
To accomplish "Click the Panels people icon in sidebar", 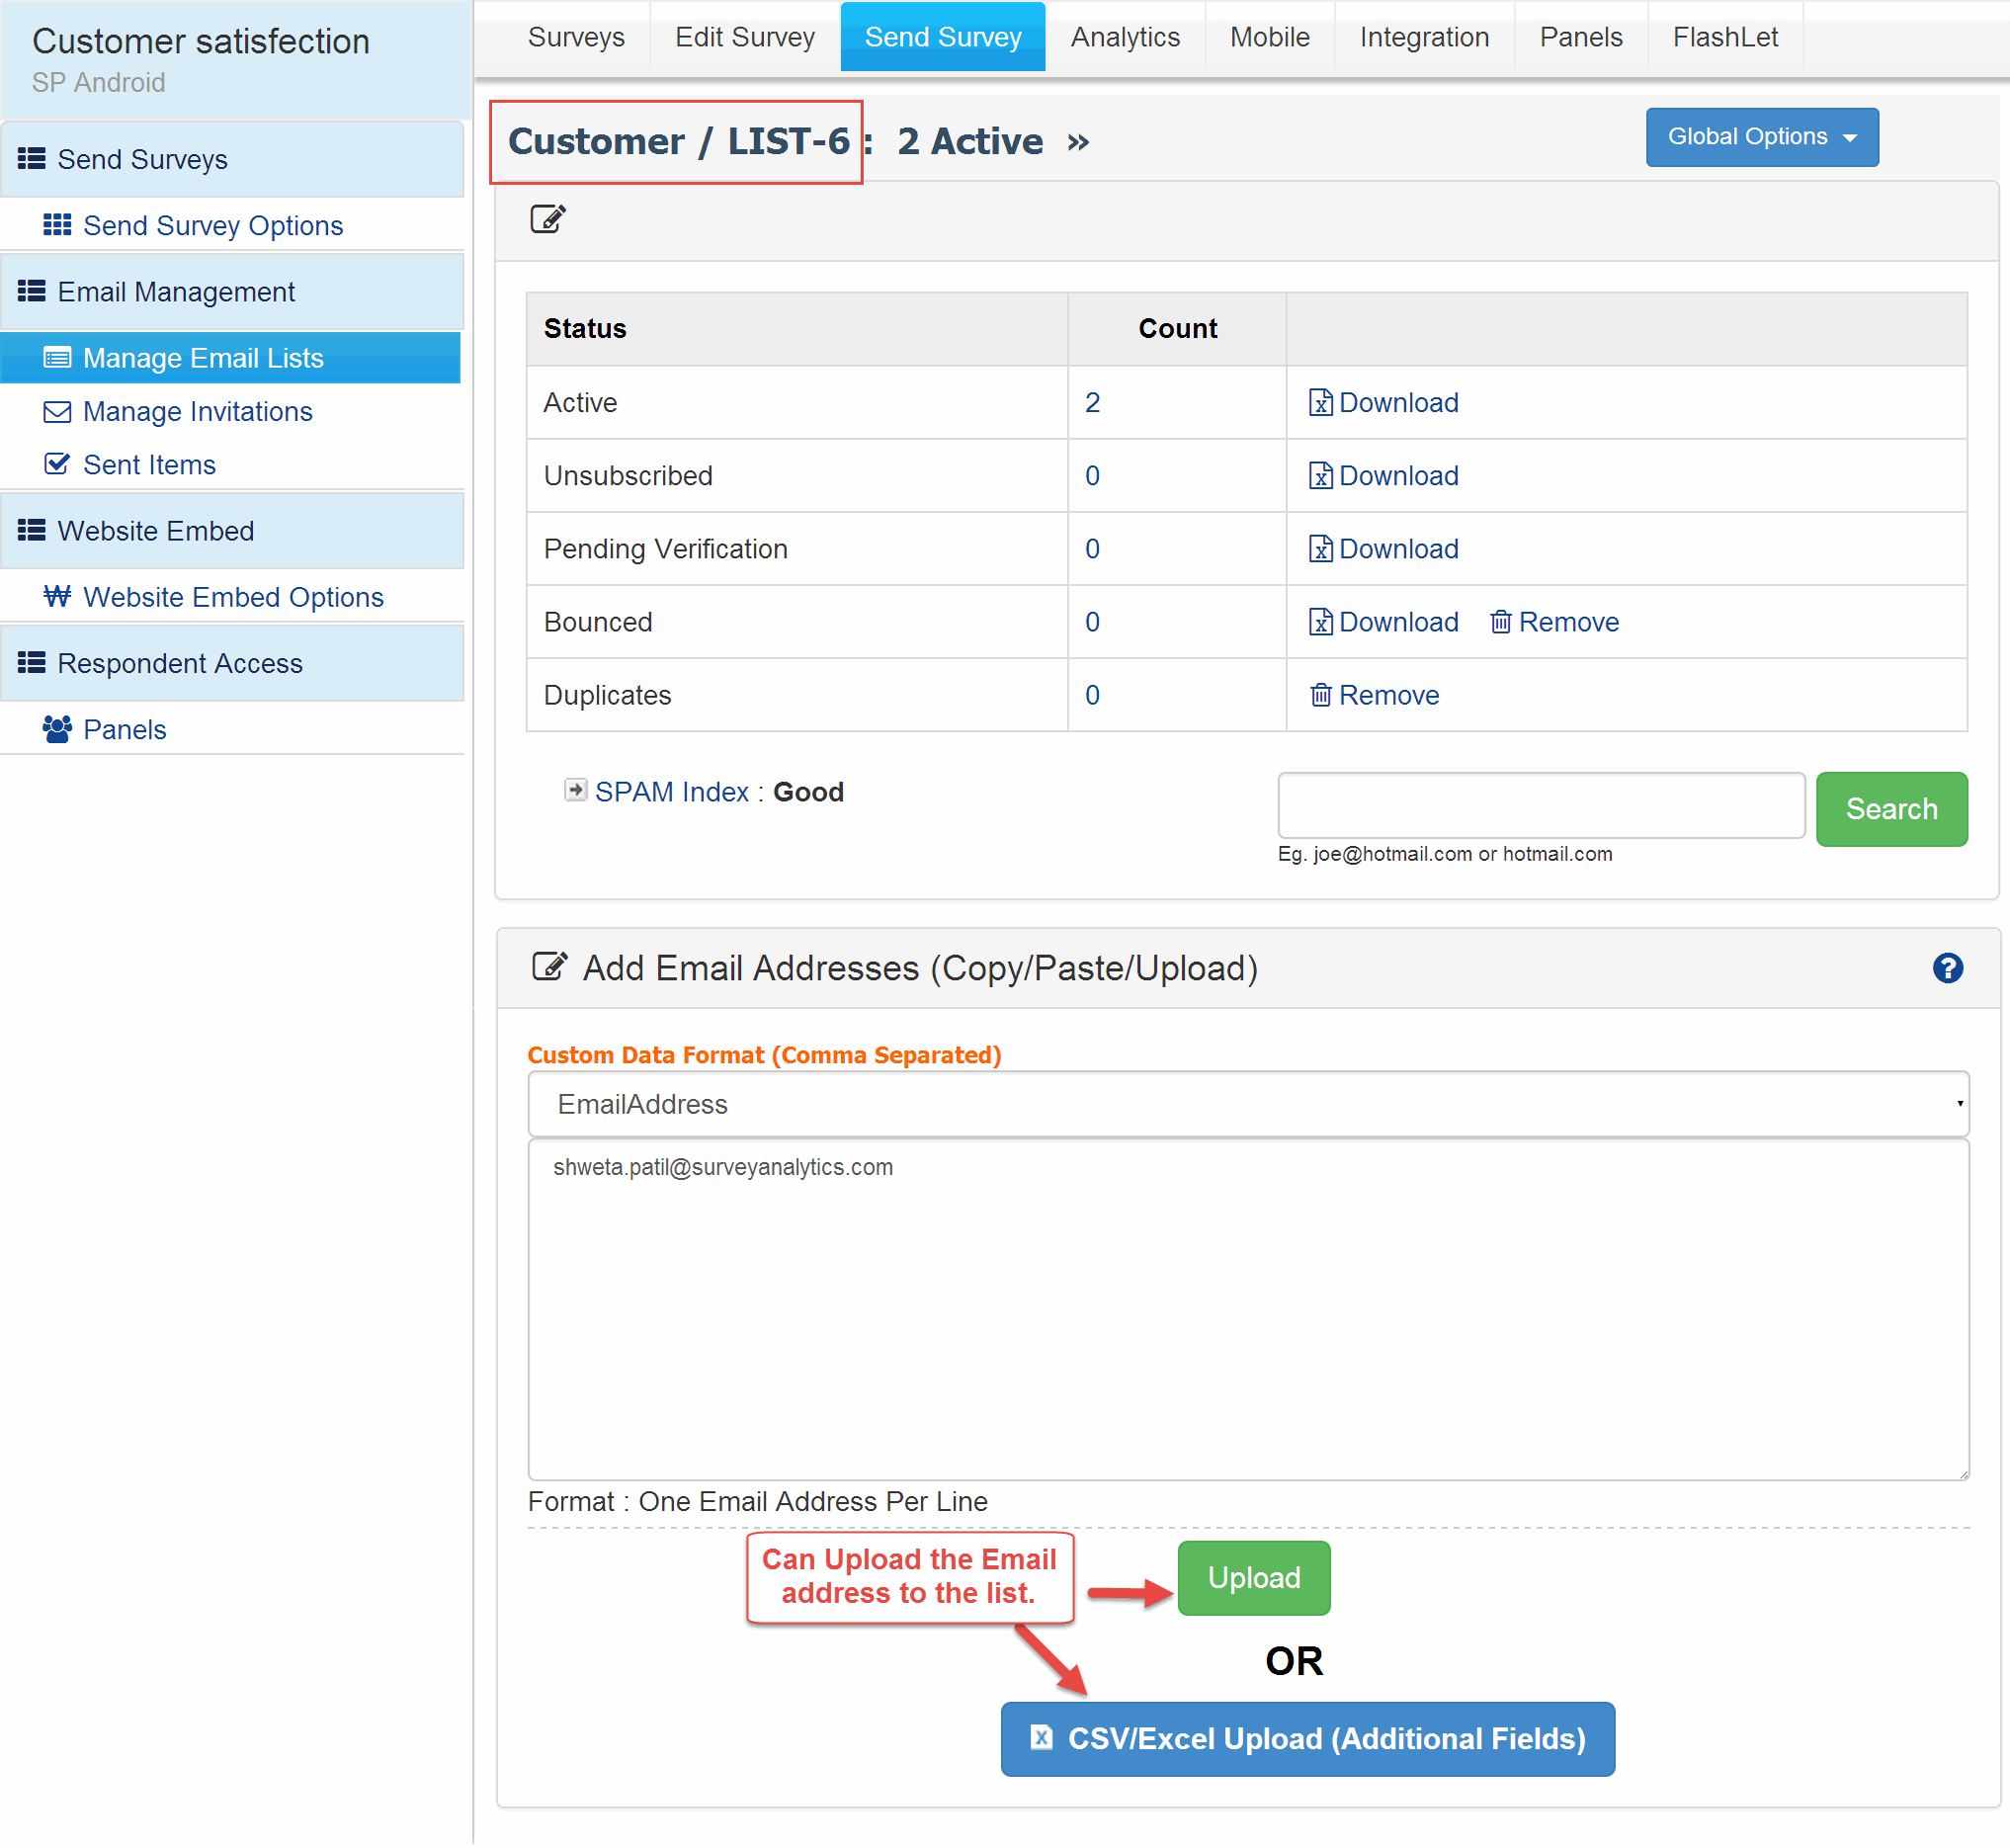I will tap(57, 729).
